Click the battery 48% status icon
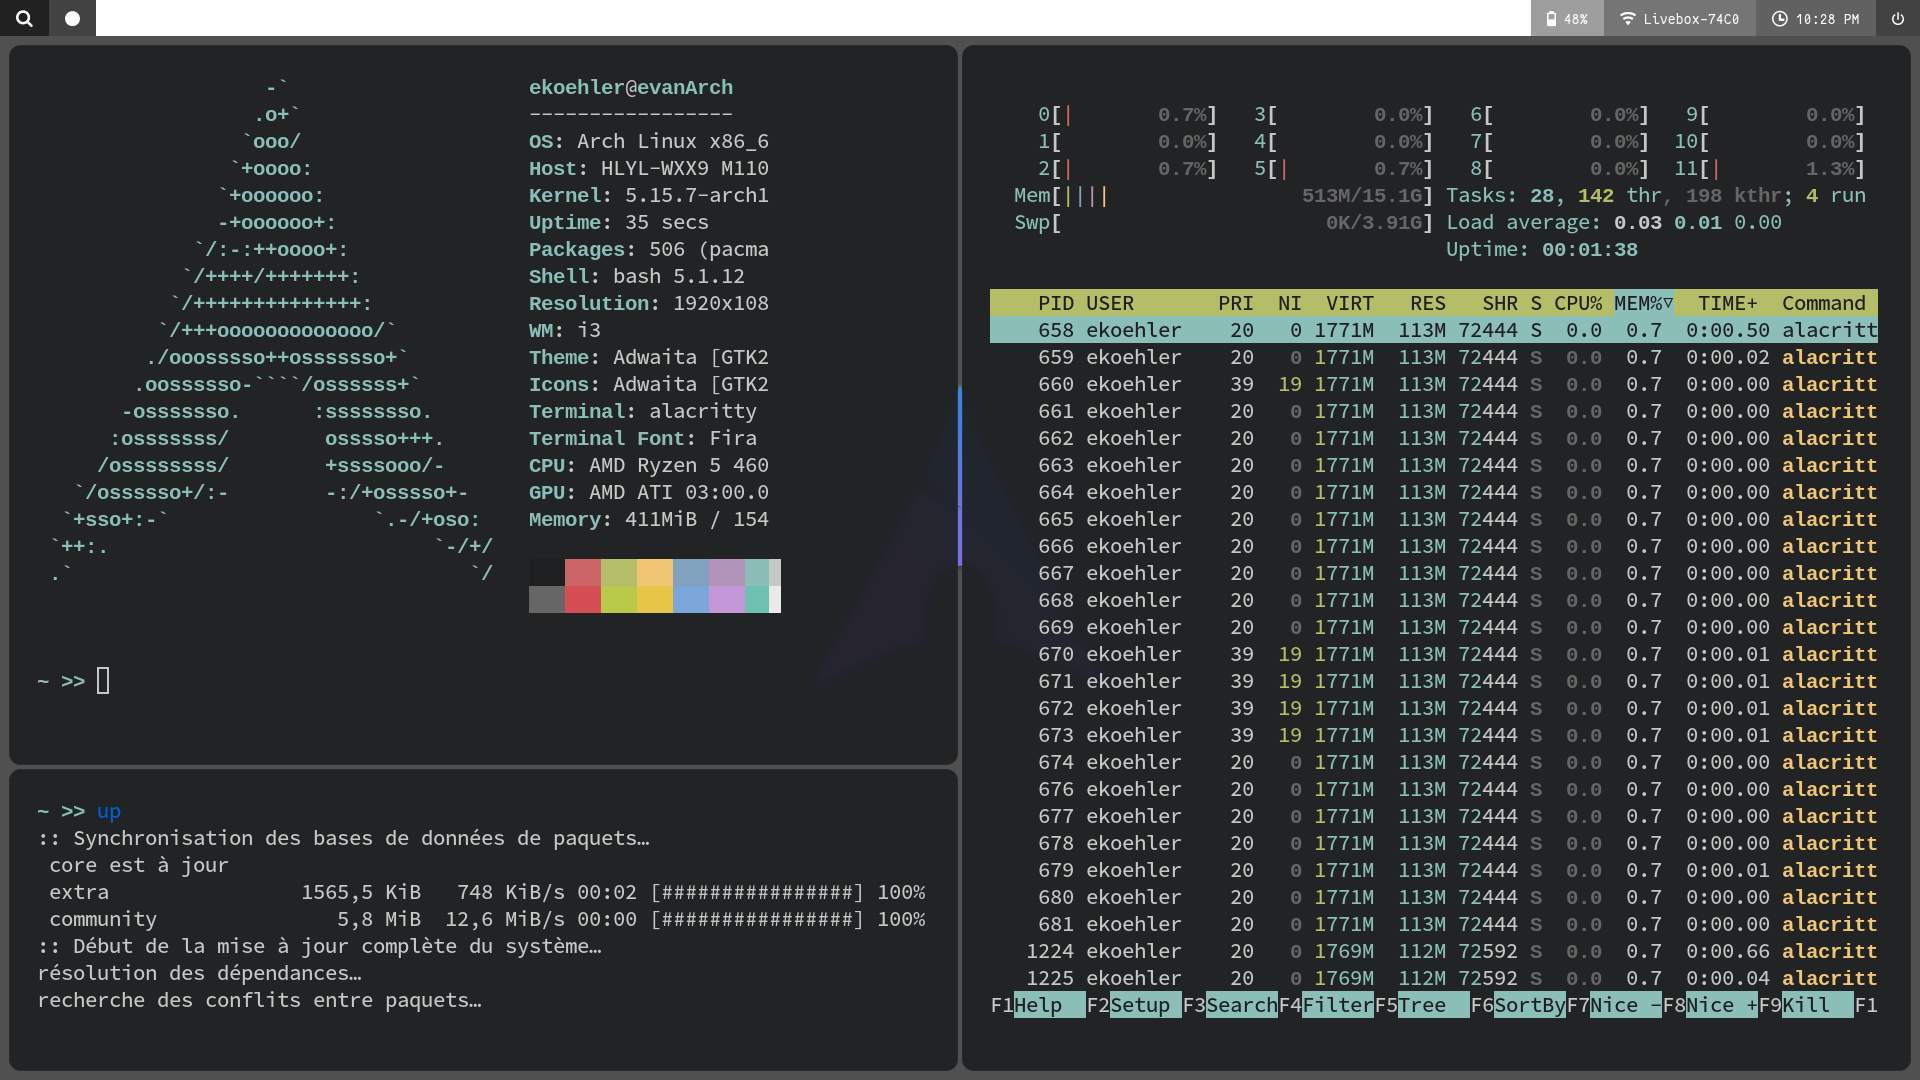The width and height of the screenshot is (1920, 1080). tap(1566, 18)
